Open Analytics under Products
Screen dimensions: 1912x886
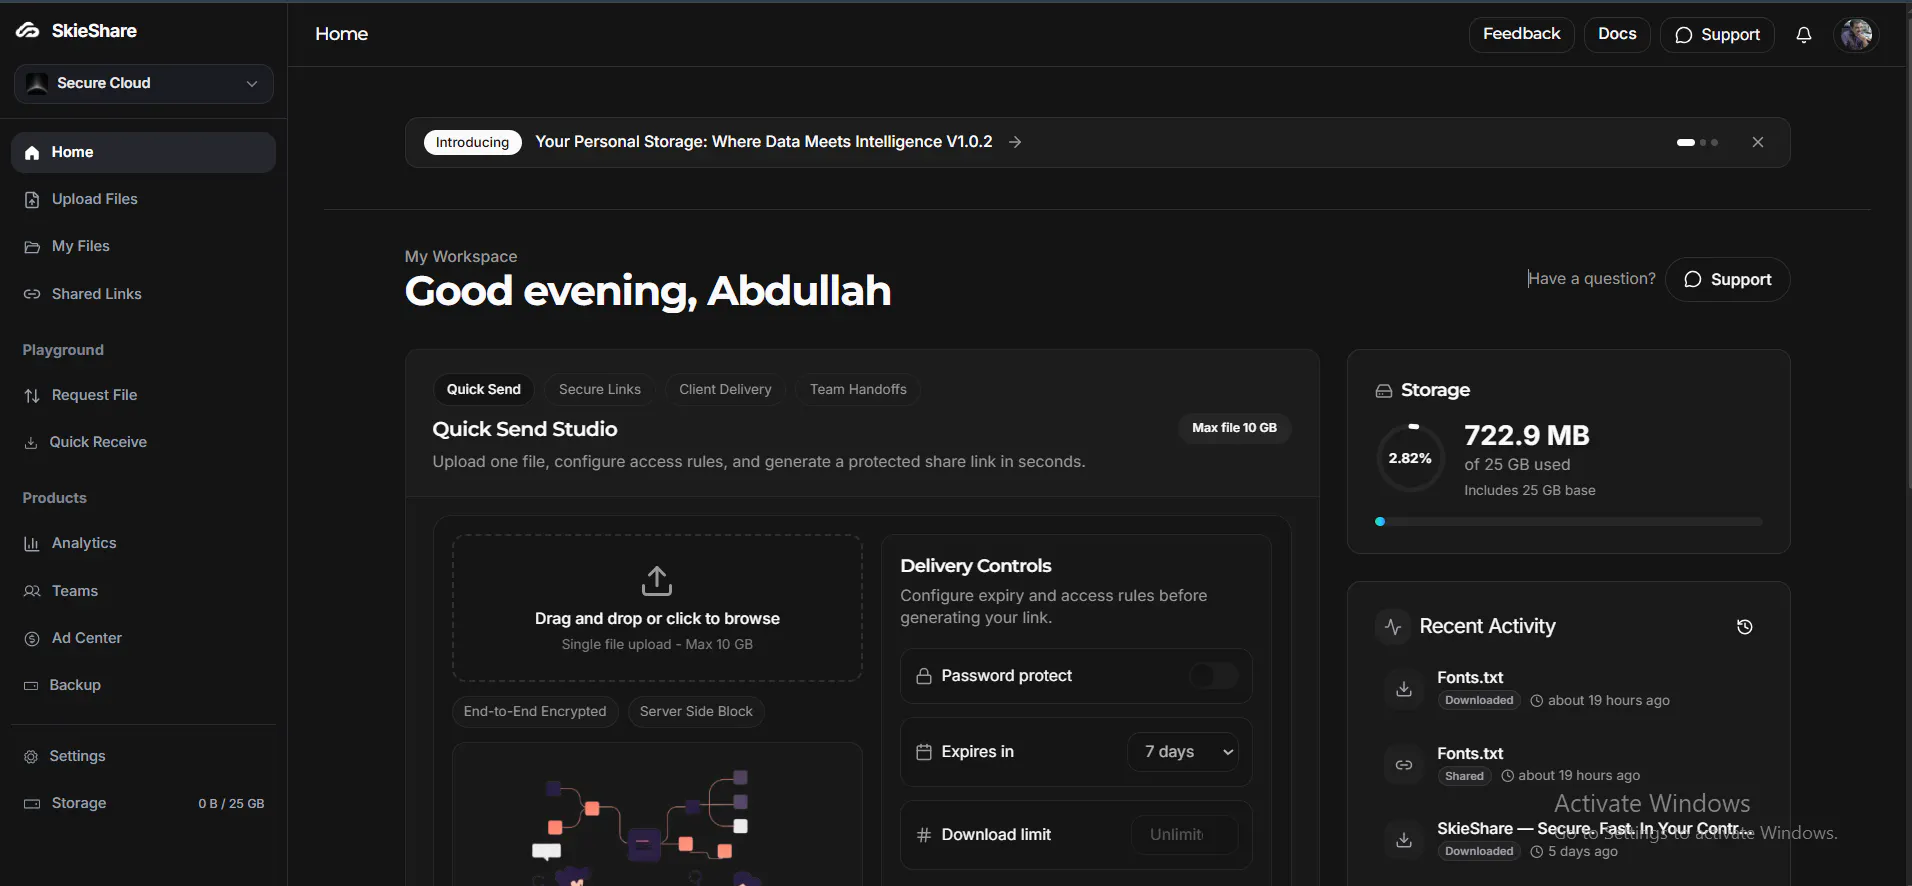pyautogui.click(x=143, y=544)
